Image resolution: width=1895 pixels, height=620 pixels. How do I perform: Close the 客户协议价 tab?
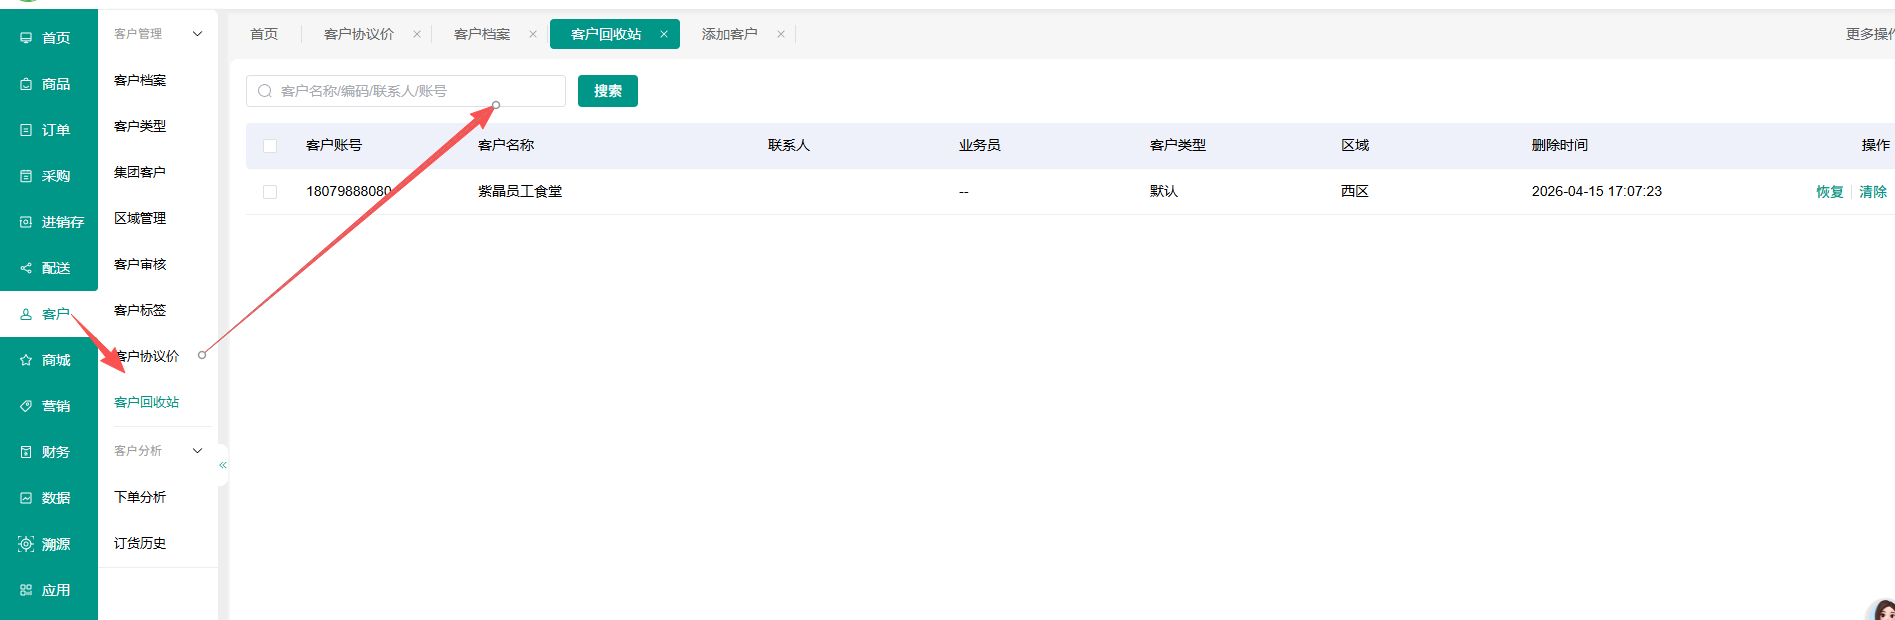(417, 34)
